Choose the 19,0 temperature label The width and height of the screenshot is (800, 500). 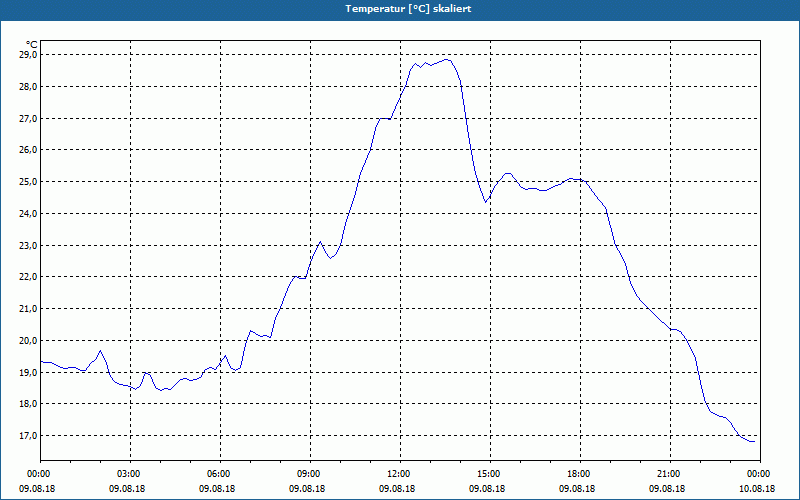coord(28,372)
